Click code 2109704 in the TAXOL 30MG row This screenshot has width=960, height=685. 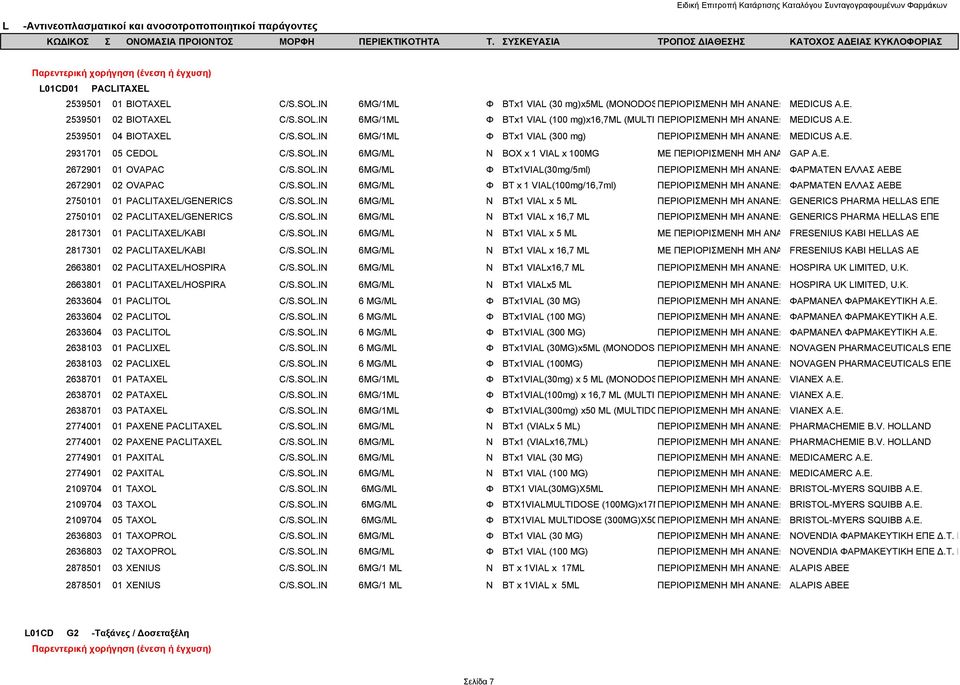(83, 489)
